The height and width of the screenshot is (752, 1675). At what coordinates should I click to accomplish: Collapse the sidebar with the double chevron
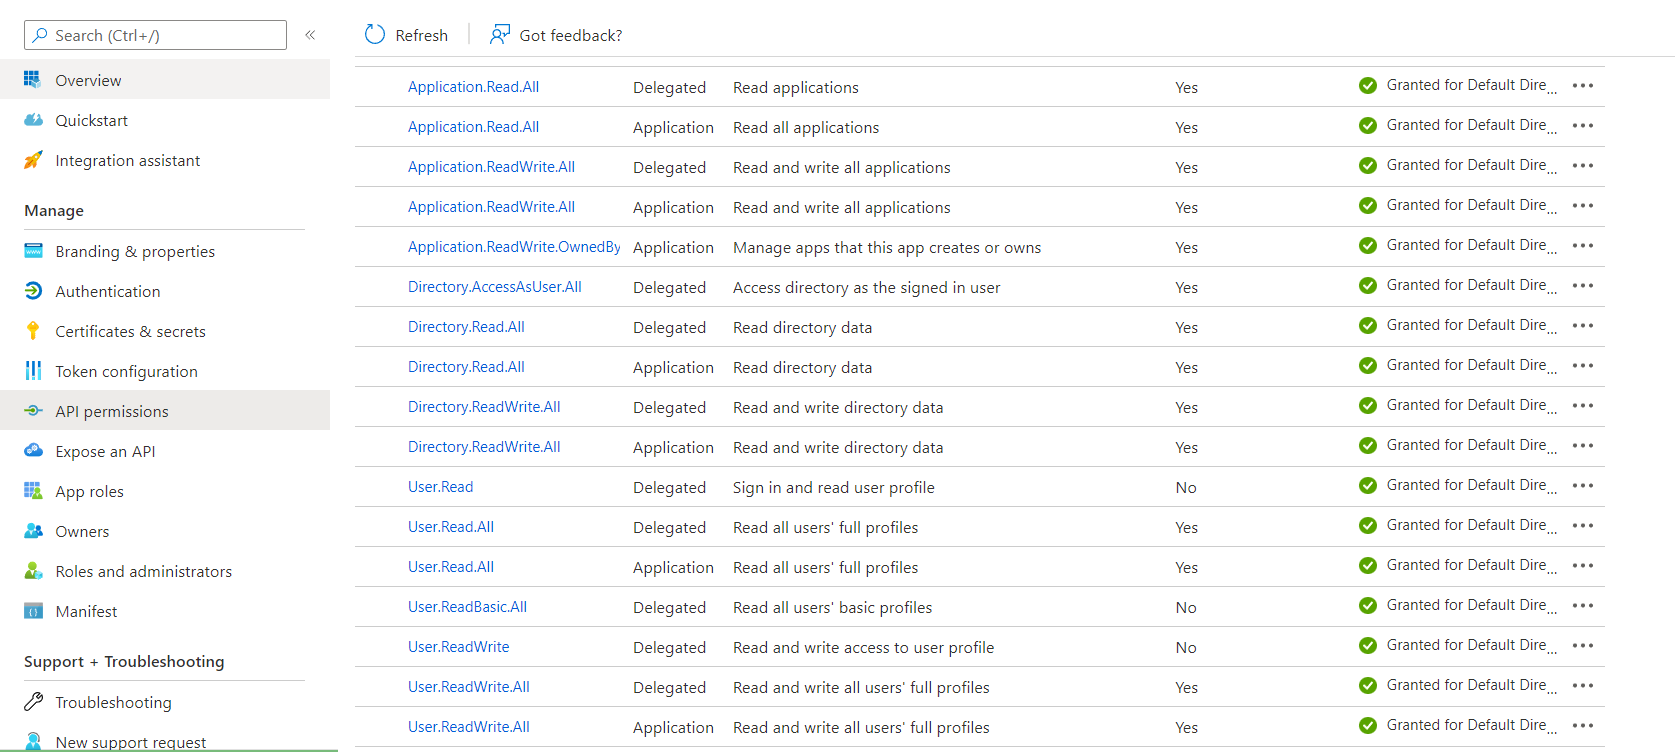pos(310,35)
